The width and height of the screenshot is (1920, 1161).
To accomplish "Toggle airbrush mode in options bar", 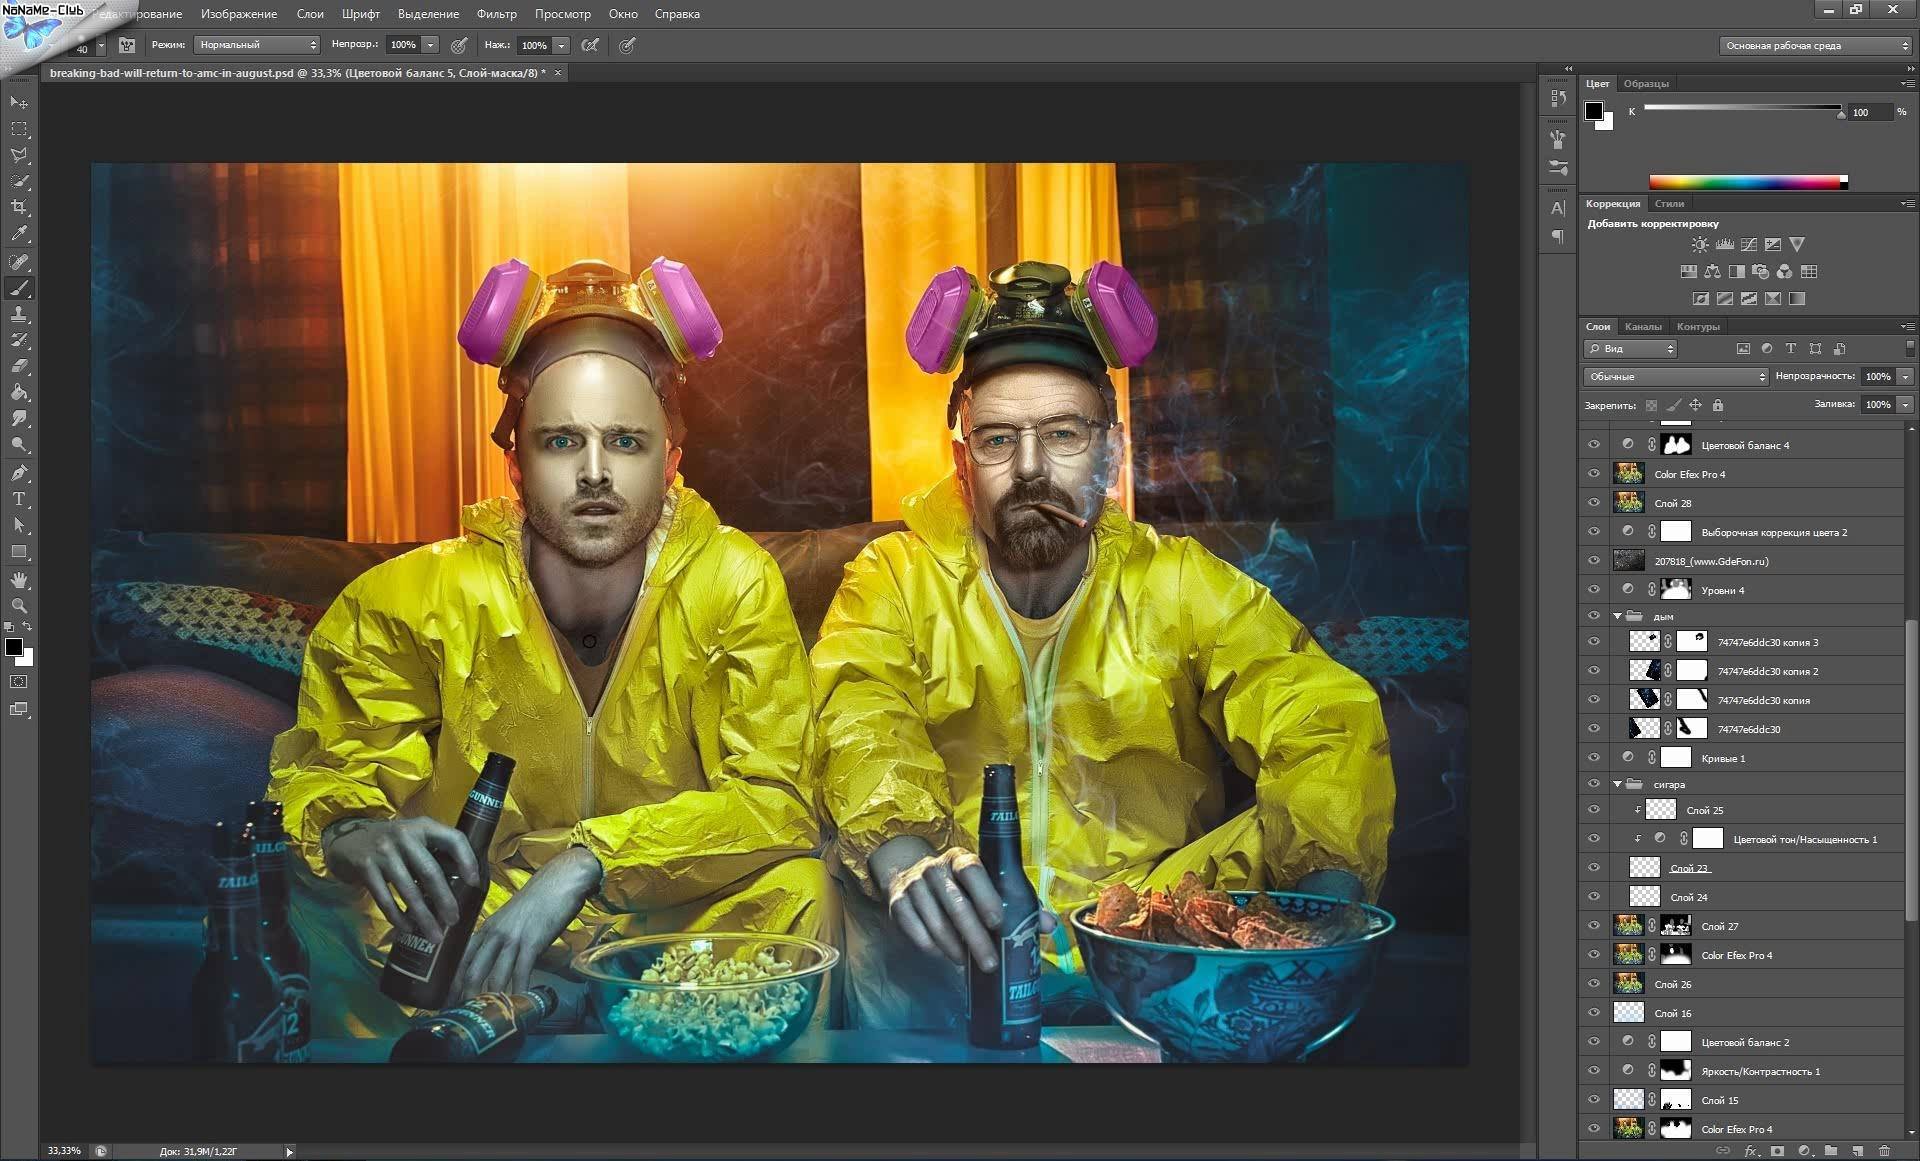I will pos(590,45).
